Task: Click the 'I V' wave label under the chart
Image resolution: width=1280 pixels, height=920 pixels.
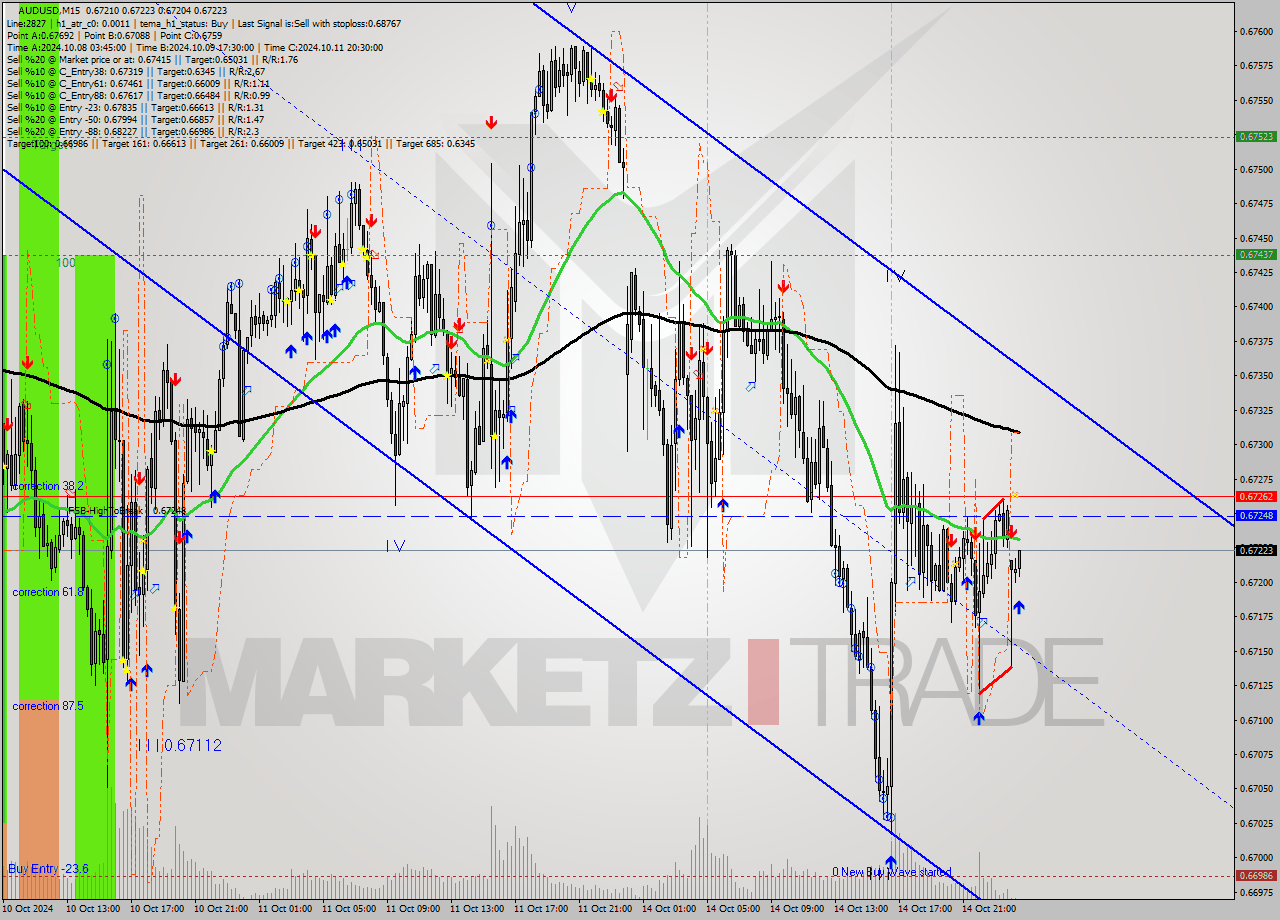Action: (395, 546)
